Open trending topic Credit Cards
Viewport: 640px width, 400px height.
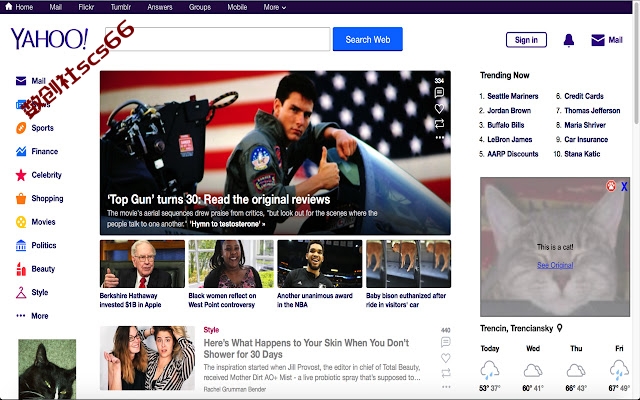coord(584,96)
